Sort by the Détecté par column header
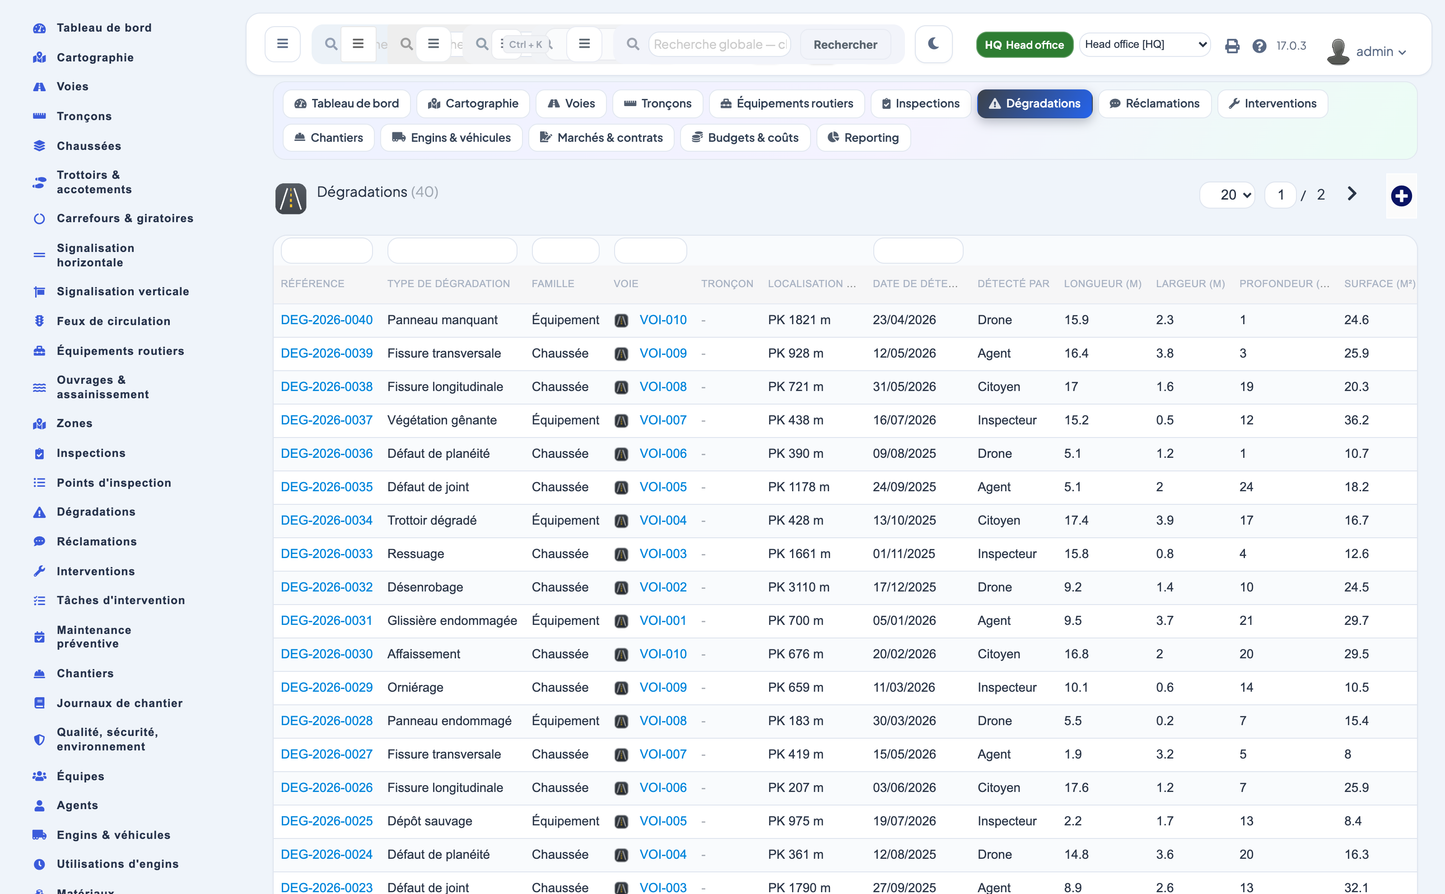Viewport: 1445px width, 894px height. pos(1013,284)
